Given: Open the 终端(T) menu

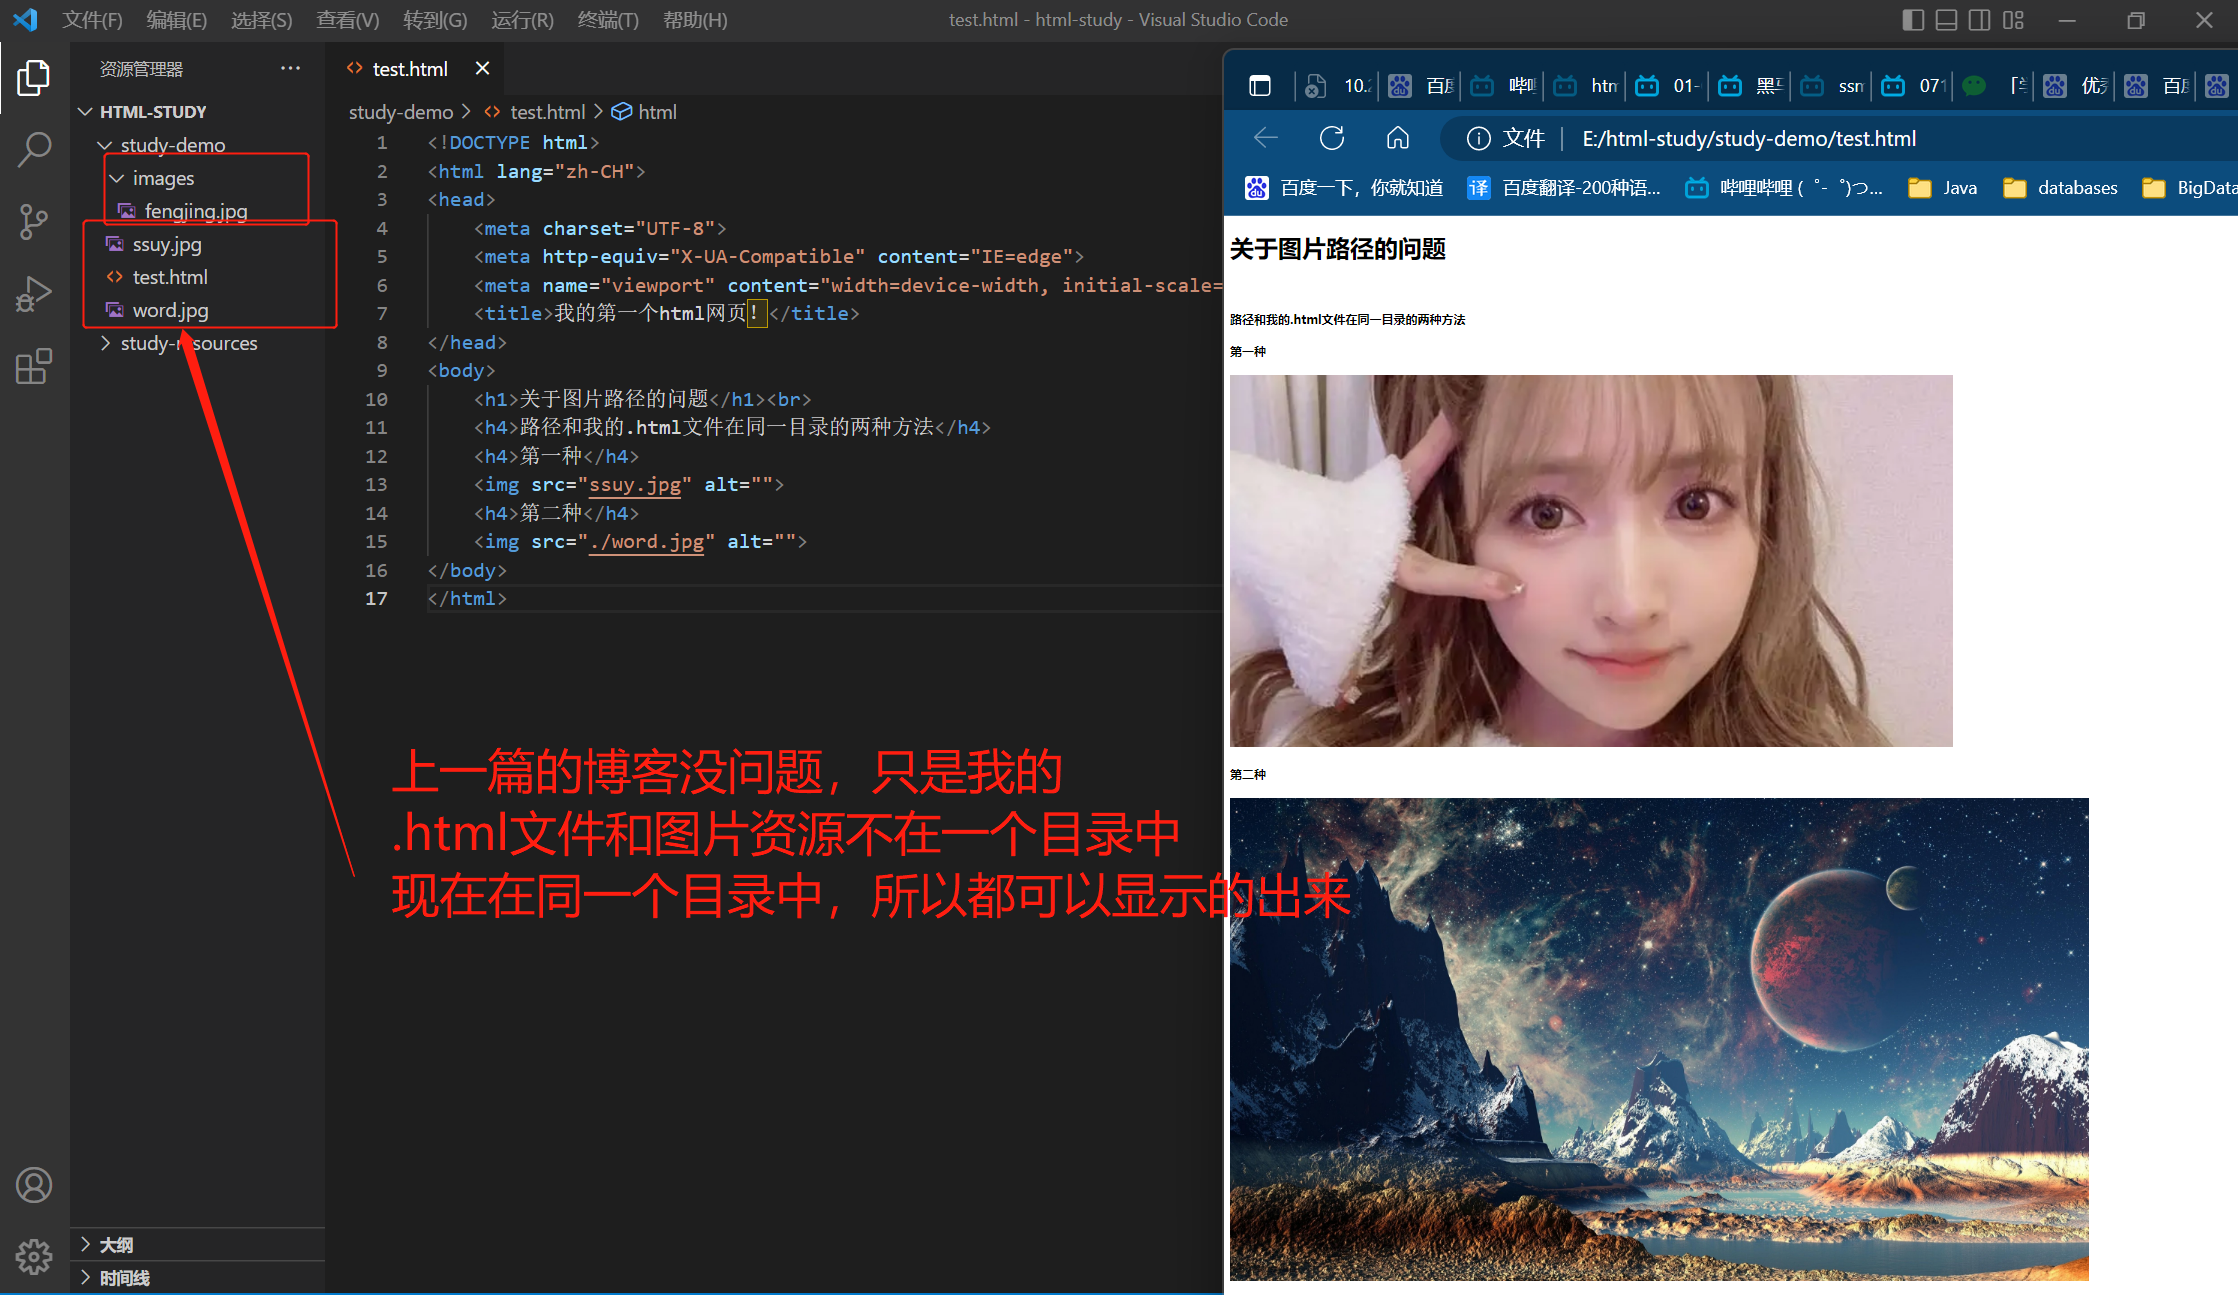Looking at the screenshot, I should [x=607, y=20].
